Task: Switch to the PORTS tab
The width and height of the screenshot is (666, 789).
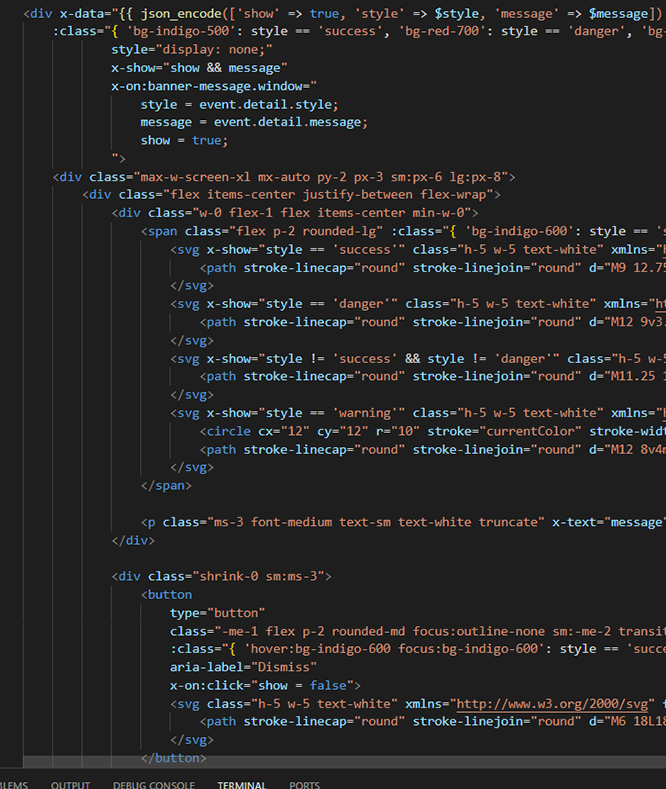Action: pos(305,785)
